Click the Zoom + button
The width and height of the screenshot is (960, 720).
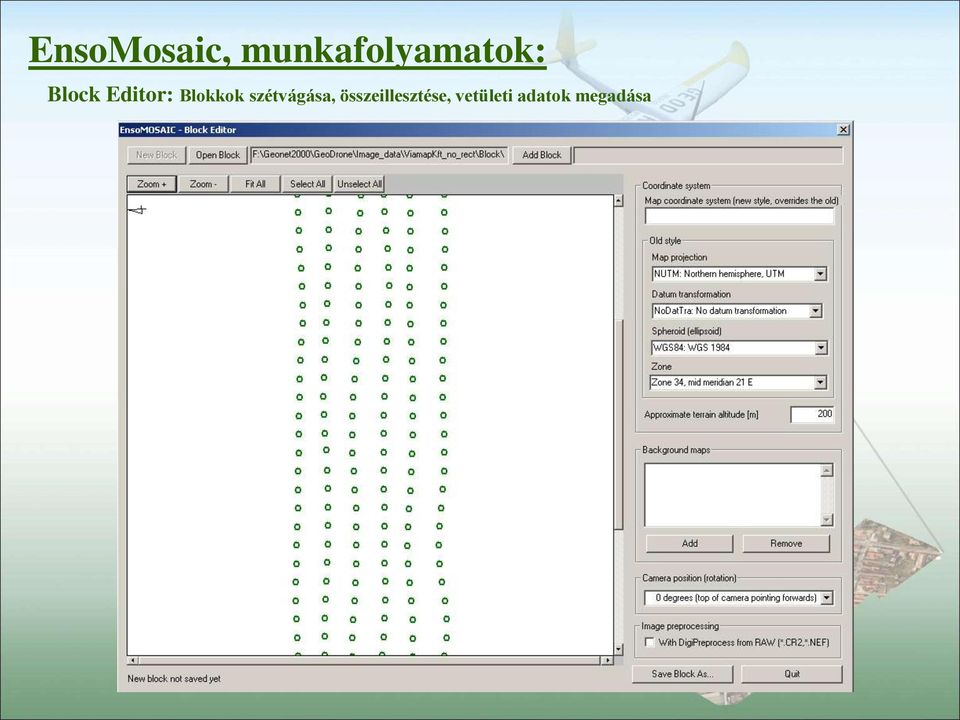[x=151, y=184]
